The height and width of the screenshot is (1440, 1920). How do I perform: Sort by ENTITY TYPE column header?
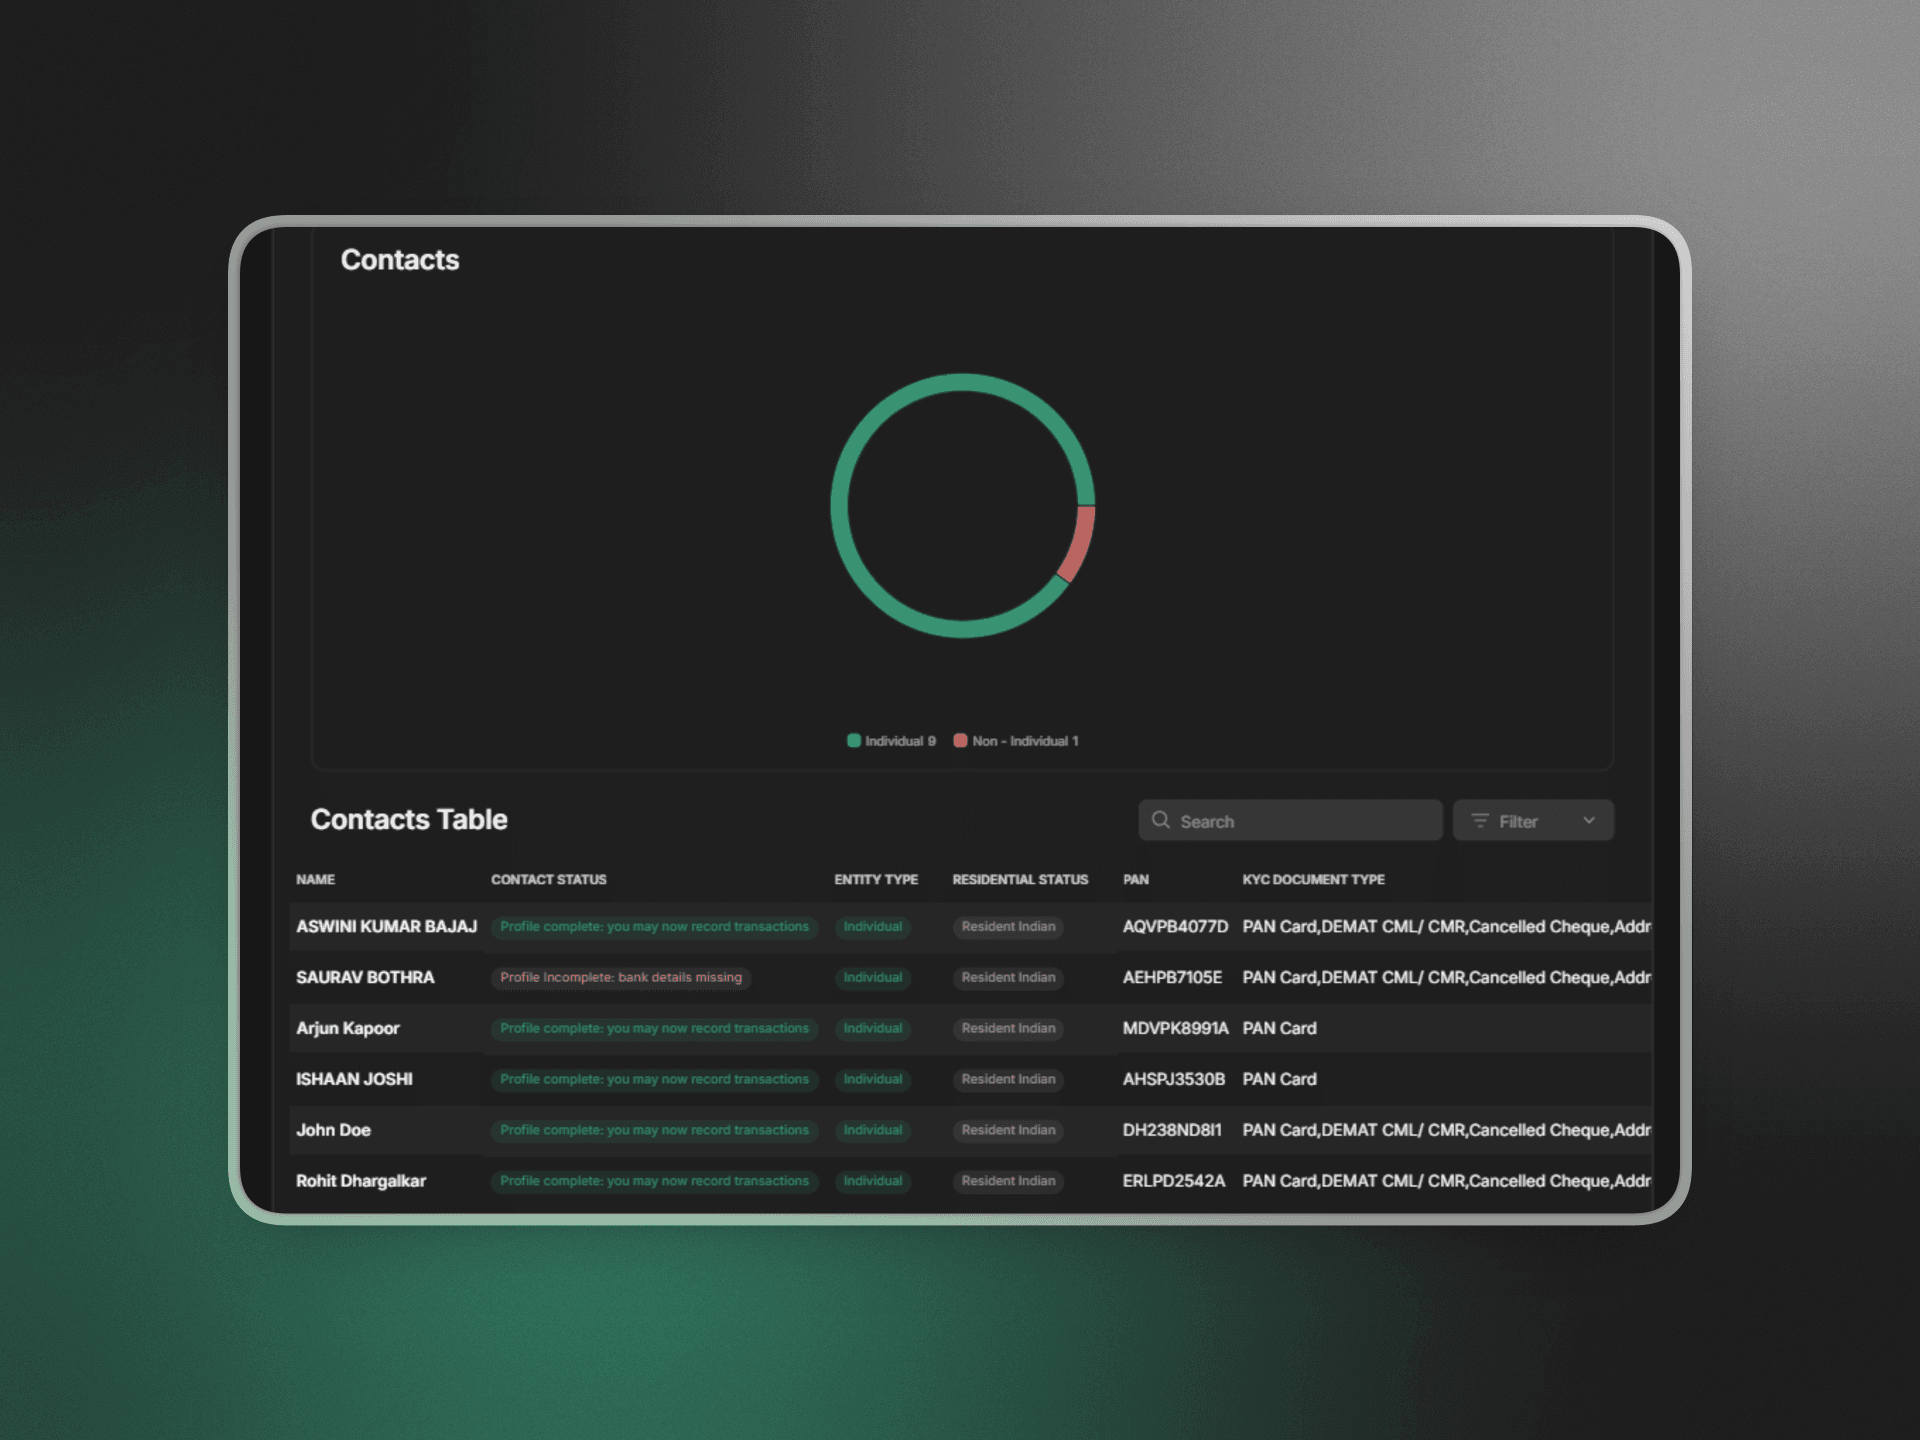click(875, 880)
